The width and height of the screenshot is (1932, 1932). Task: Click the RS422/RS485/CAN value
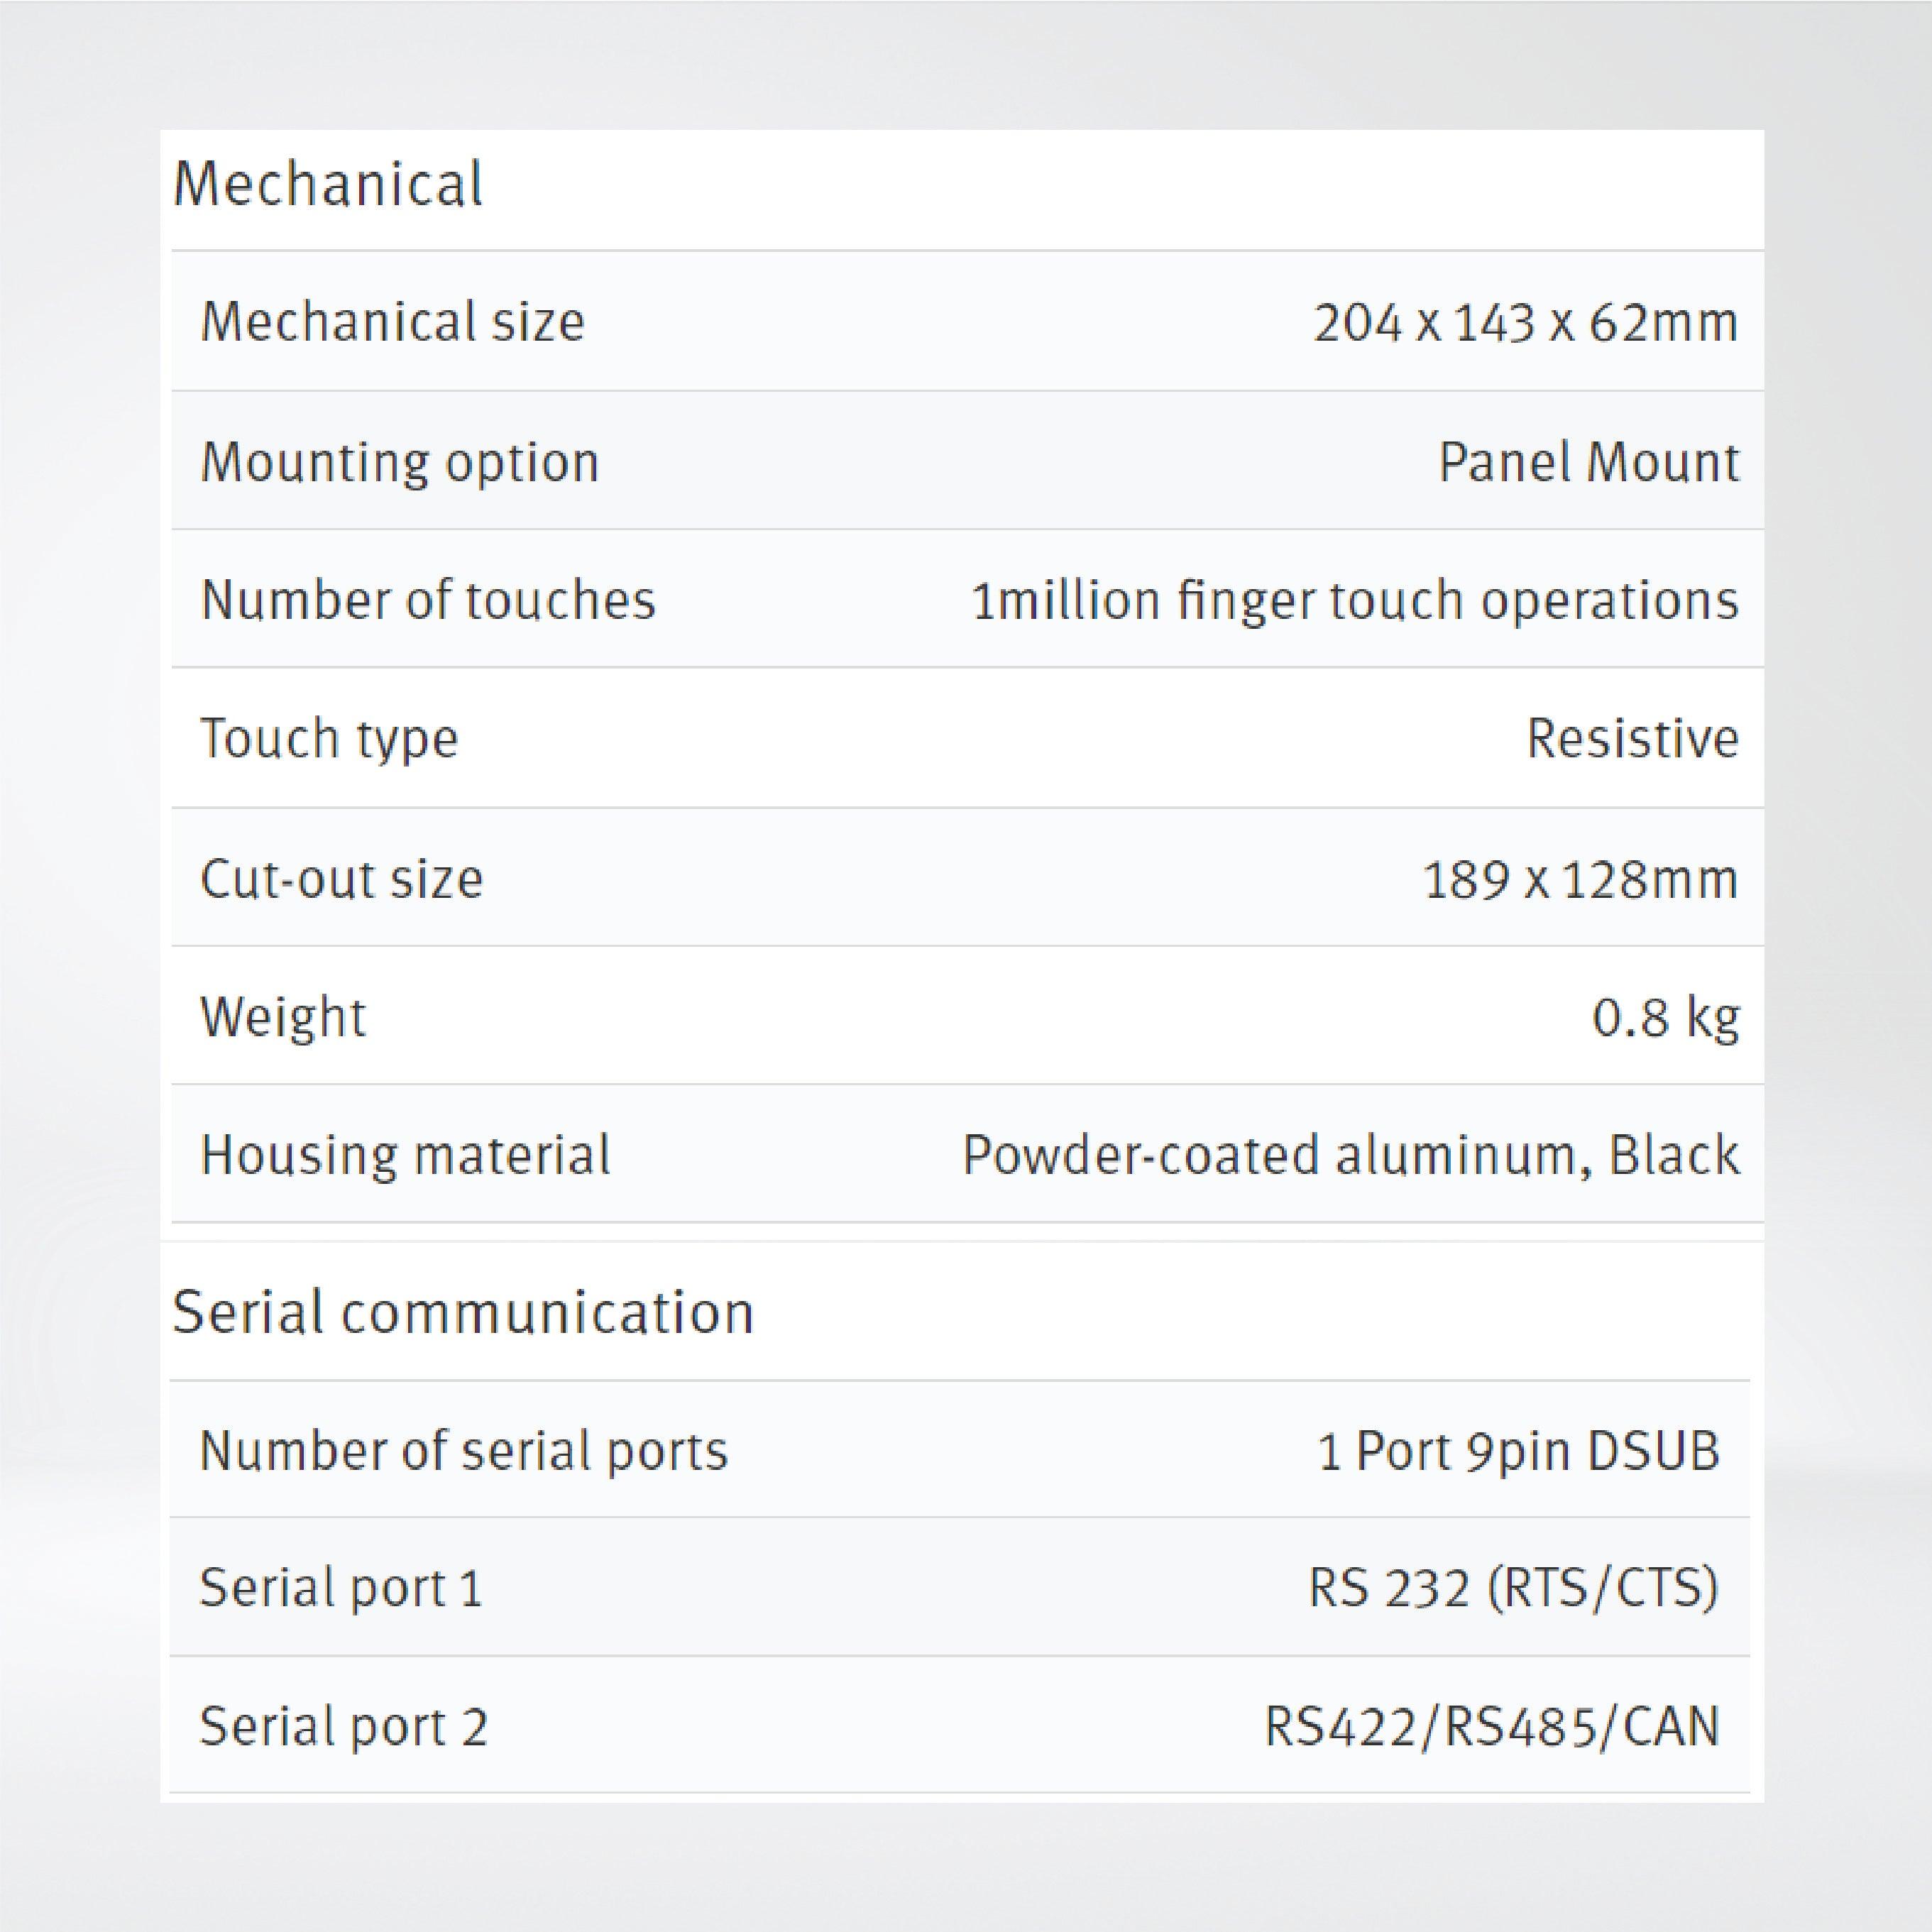pos(1491,1726)
